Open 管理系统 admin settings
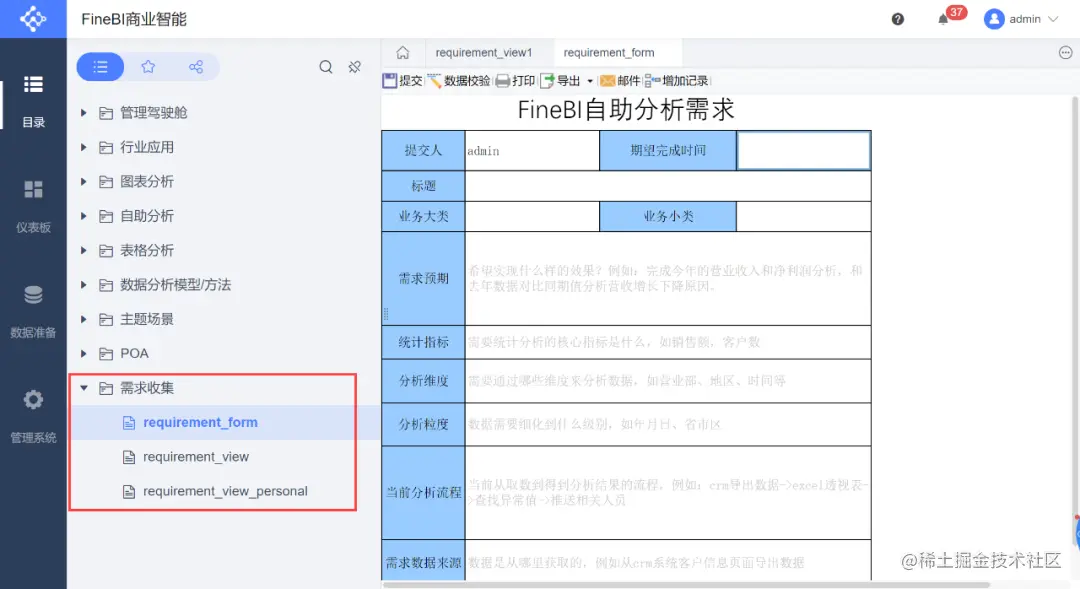1080x589 pixels. (x=33, y=413)
